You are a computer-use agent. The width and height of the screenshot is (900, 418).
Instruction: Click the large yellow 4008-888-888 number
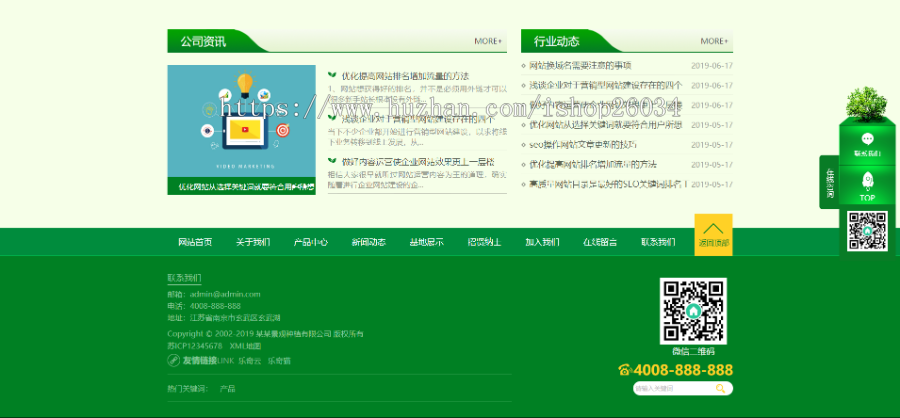pos(683,370)
